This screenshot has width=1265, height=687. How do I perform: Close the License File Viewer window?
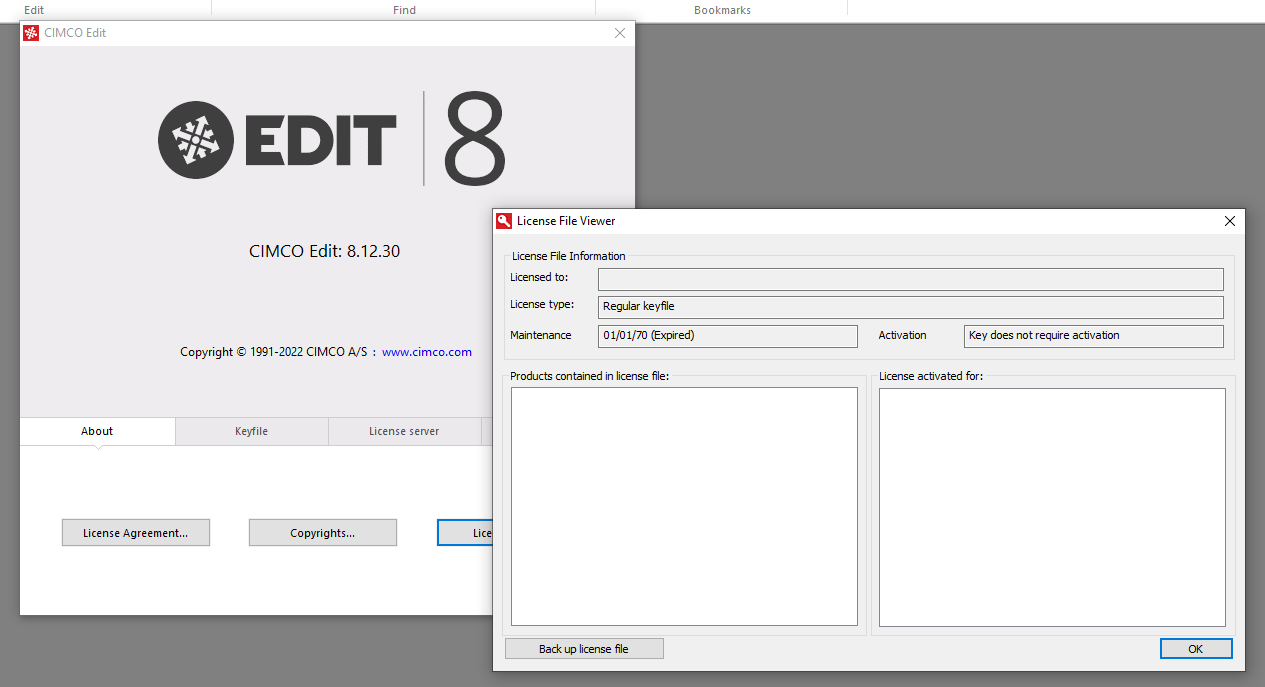[1230, 221]
